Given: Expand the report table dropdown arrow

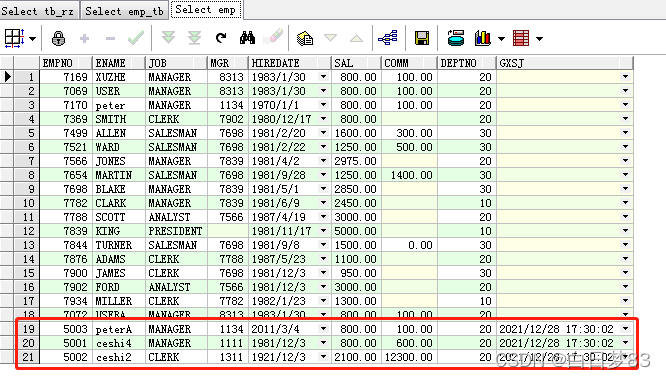Looking at the screenshot, I should click(x=539, y=39).
